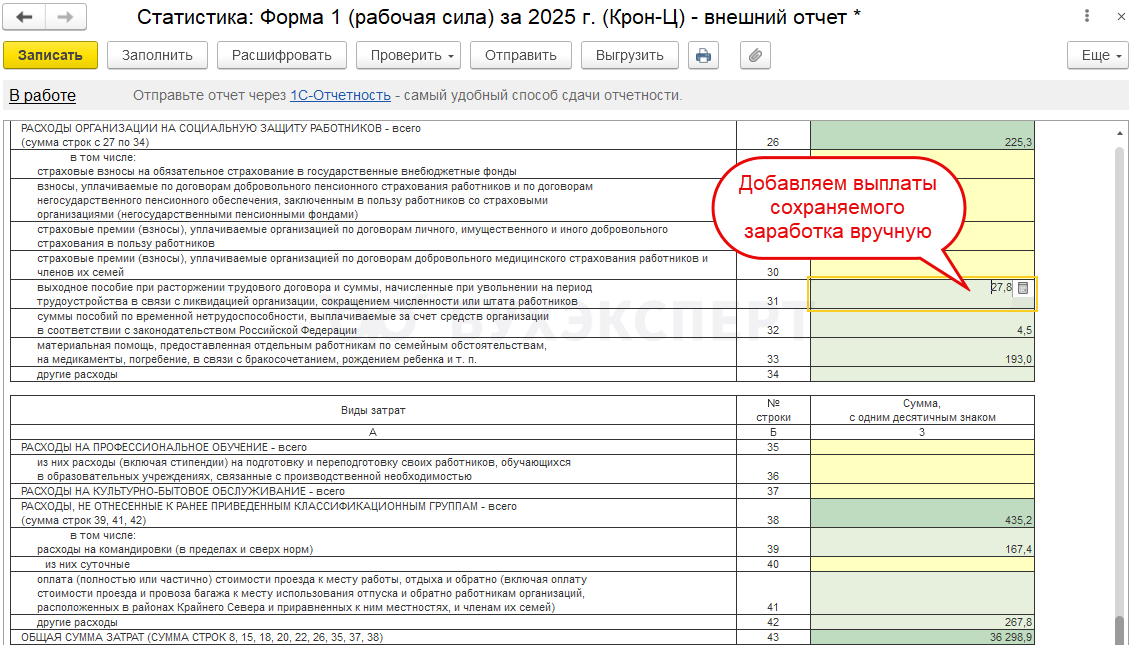The height and width of the screenshot is (645, 1132).
Task: Click the yellow row 36 value cell
Action: tap(923, 469)
